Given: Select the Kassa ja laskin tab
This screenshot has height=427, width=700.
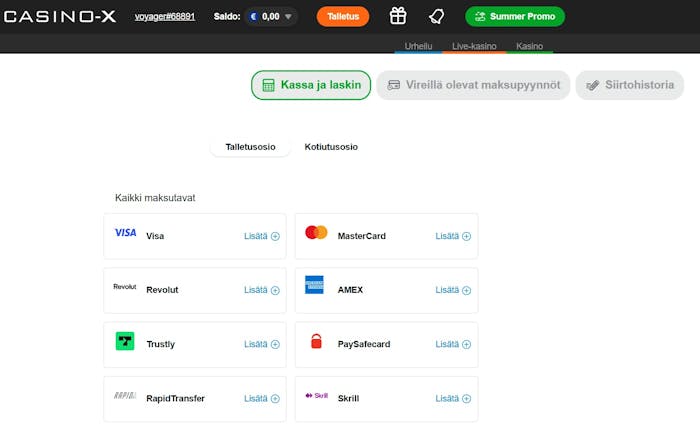Looking at the screenshot, I should click(x=311, y=85).
